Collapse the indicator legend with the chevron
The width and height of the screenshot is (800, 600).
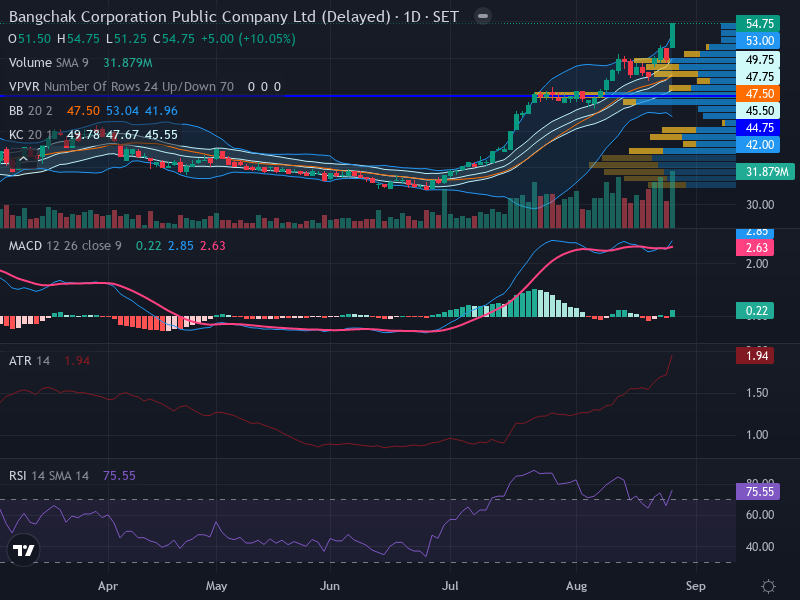[23, 160]
